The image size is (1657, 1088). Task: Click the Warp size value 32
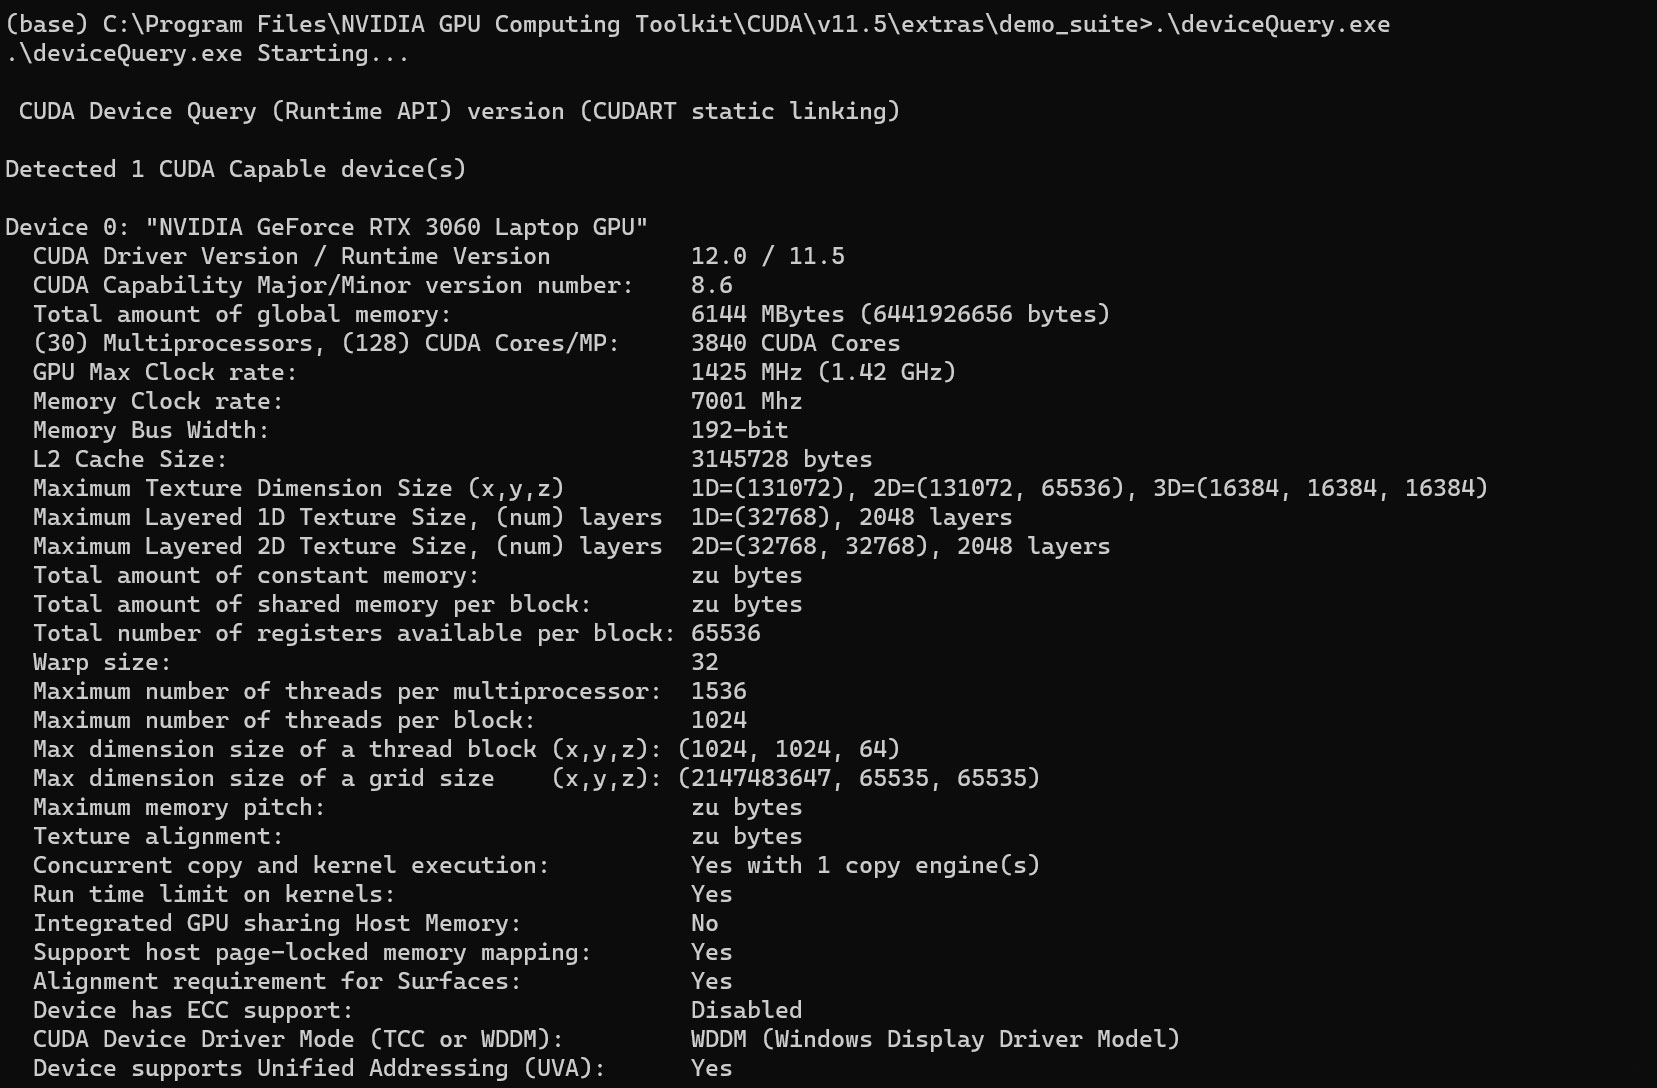[704, 662]
